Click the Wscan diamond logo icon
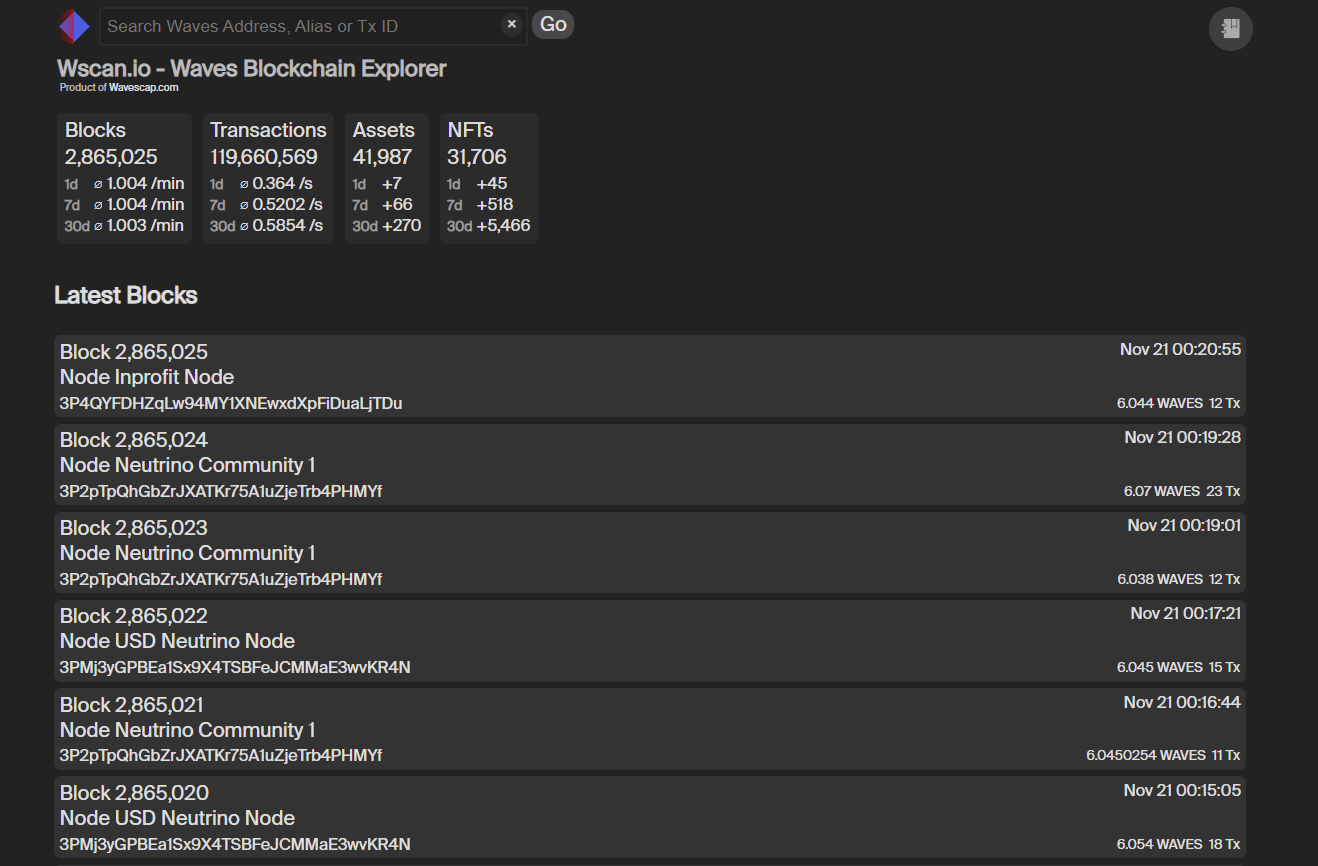This screenshot has width=1318, height=866. pyautogui.click(x=74, y=26)
